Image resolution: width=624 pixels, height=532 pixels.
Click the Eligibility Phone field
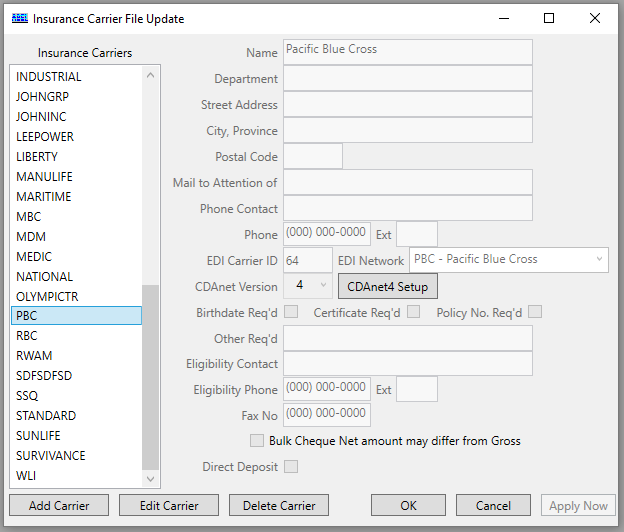tap(327, 389)
